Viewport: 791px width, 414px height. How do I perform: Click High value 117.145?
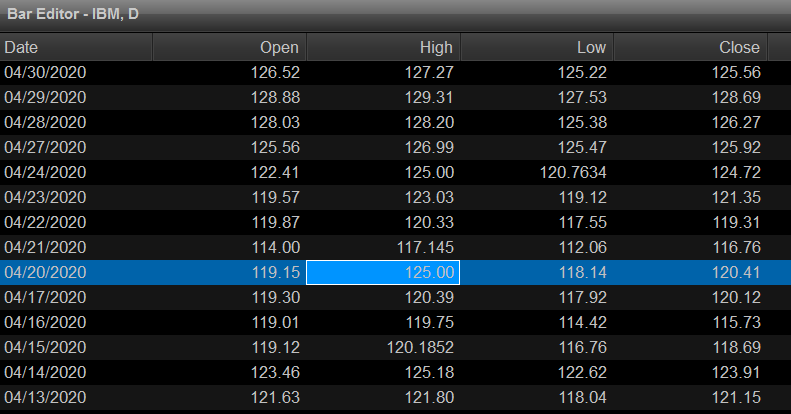[x=425, y=247]
